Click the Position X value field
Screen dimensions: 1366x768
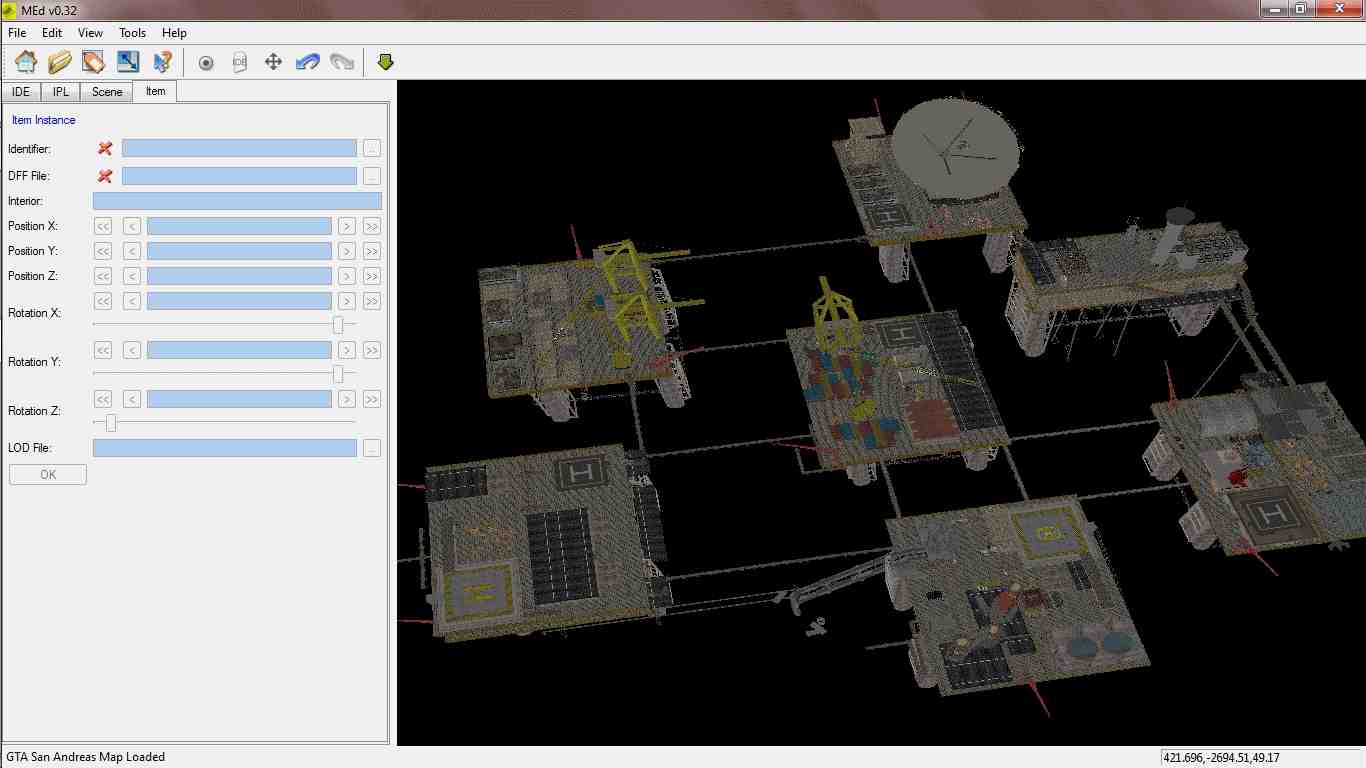click(x=239, y=226)
